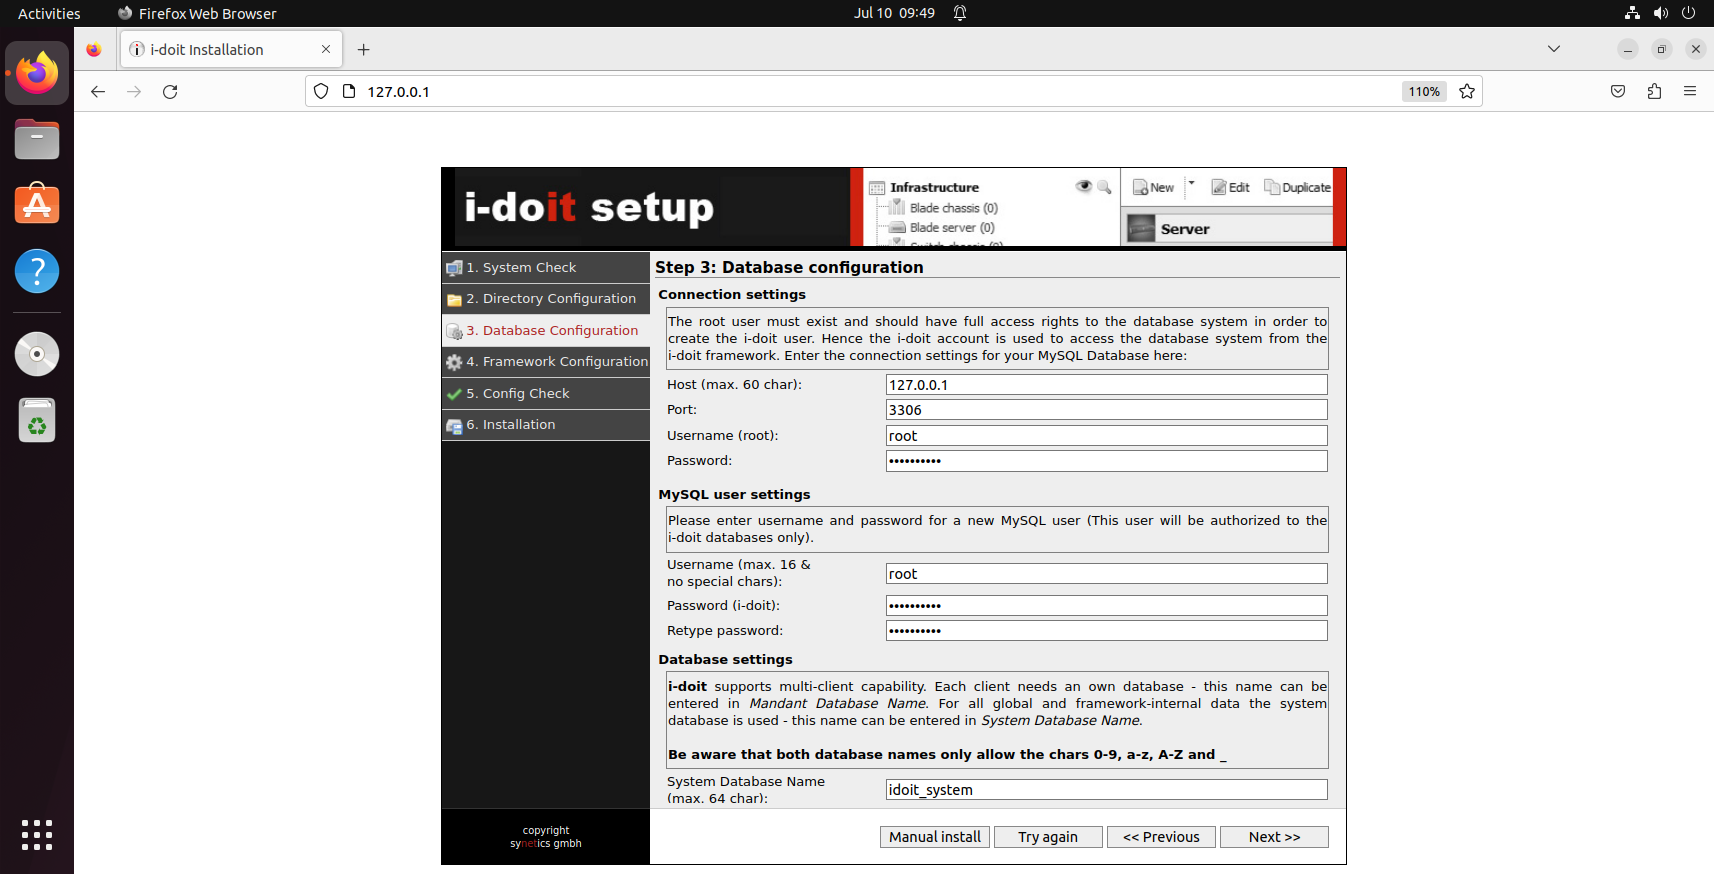Show Applications grid in the dock
This screenshot has width=1714, height=874.
37,835
